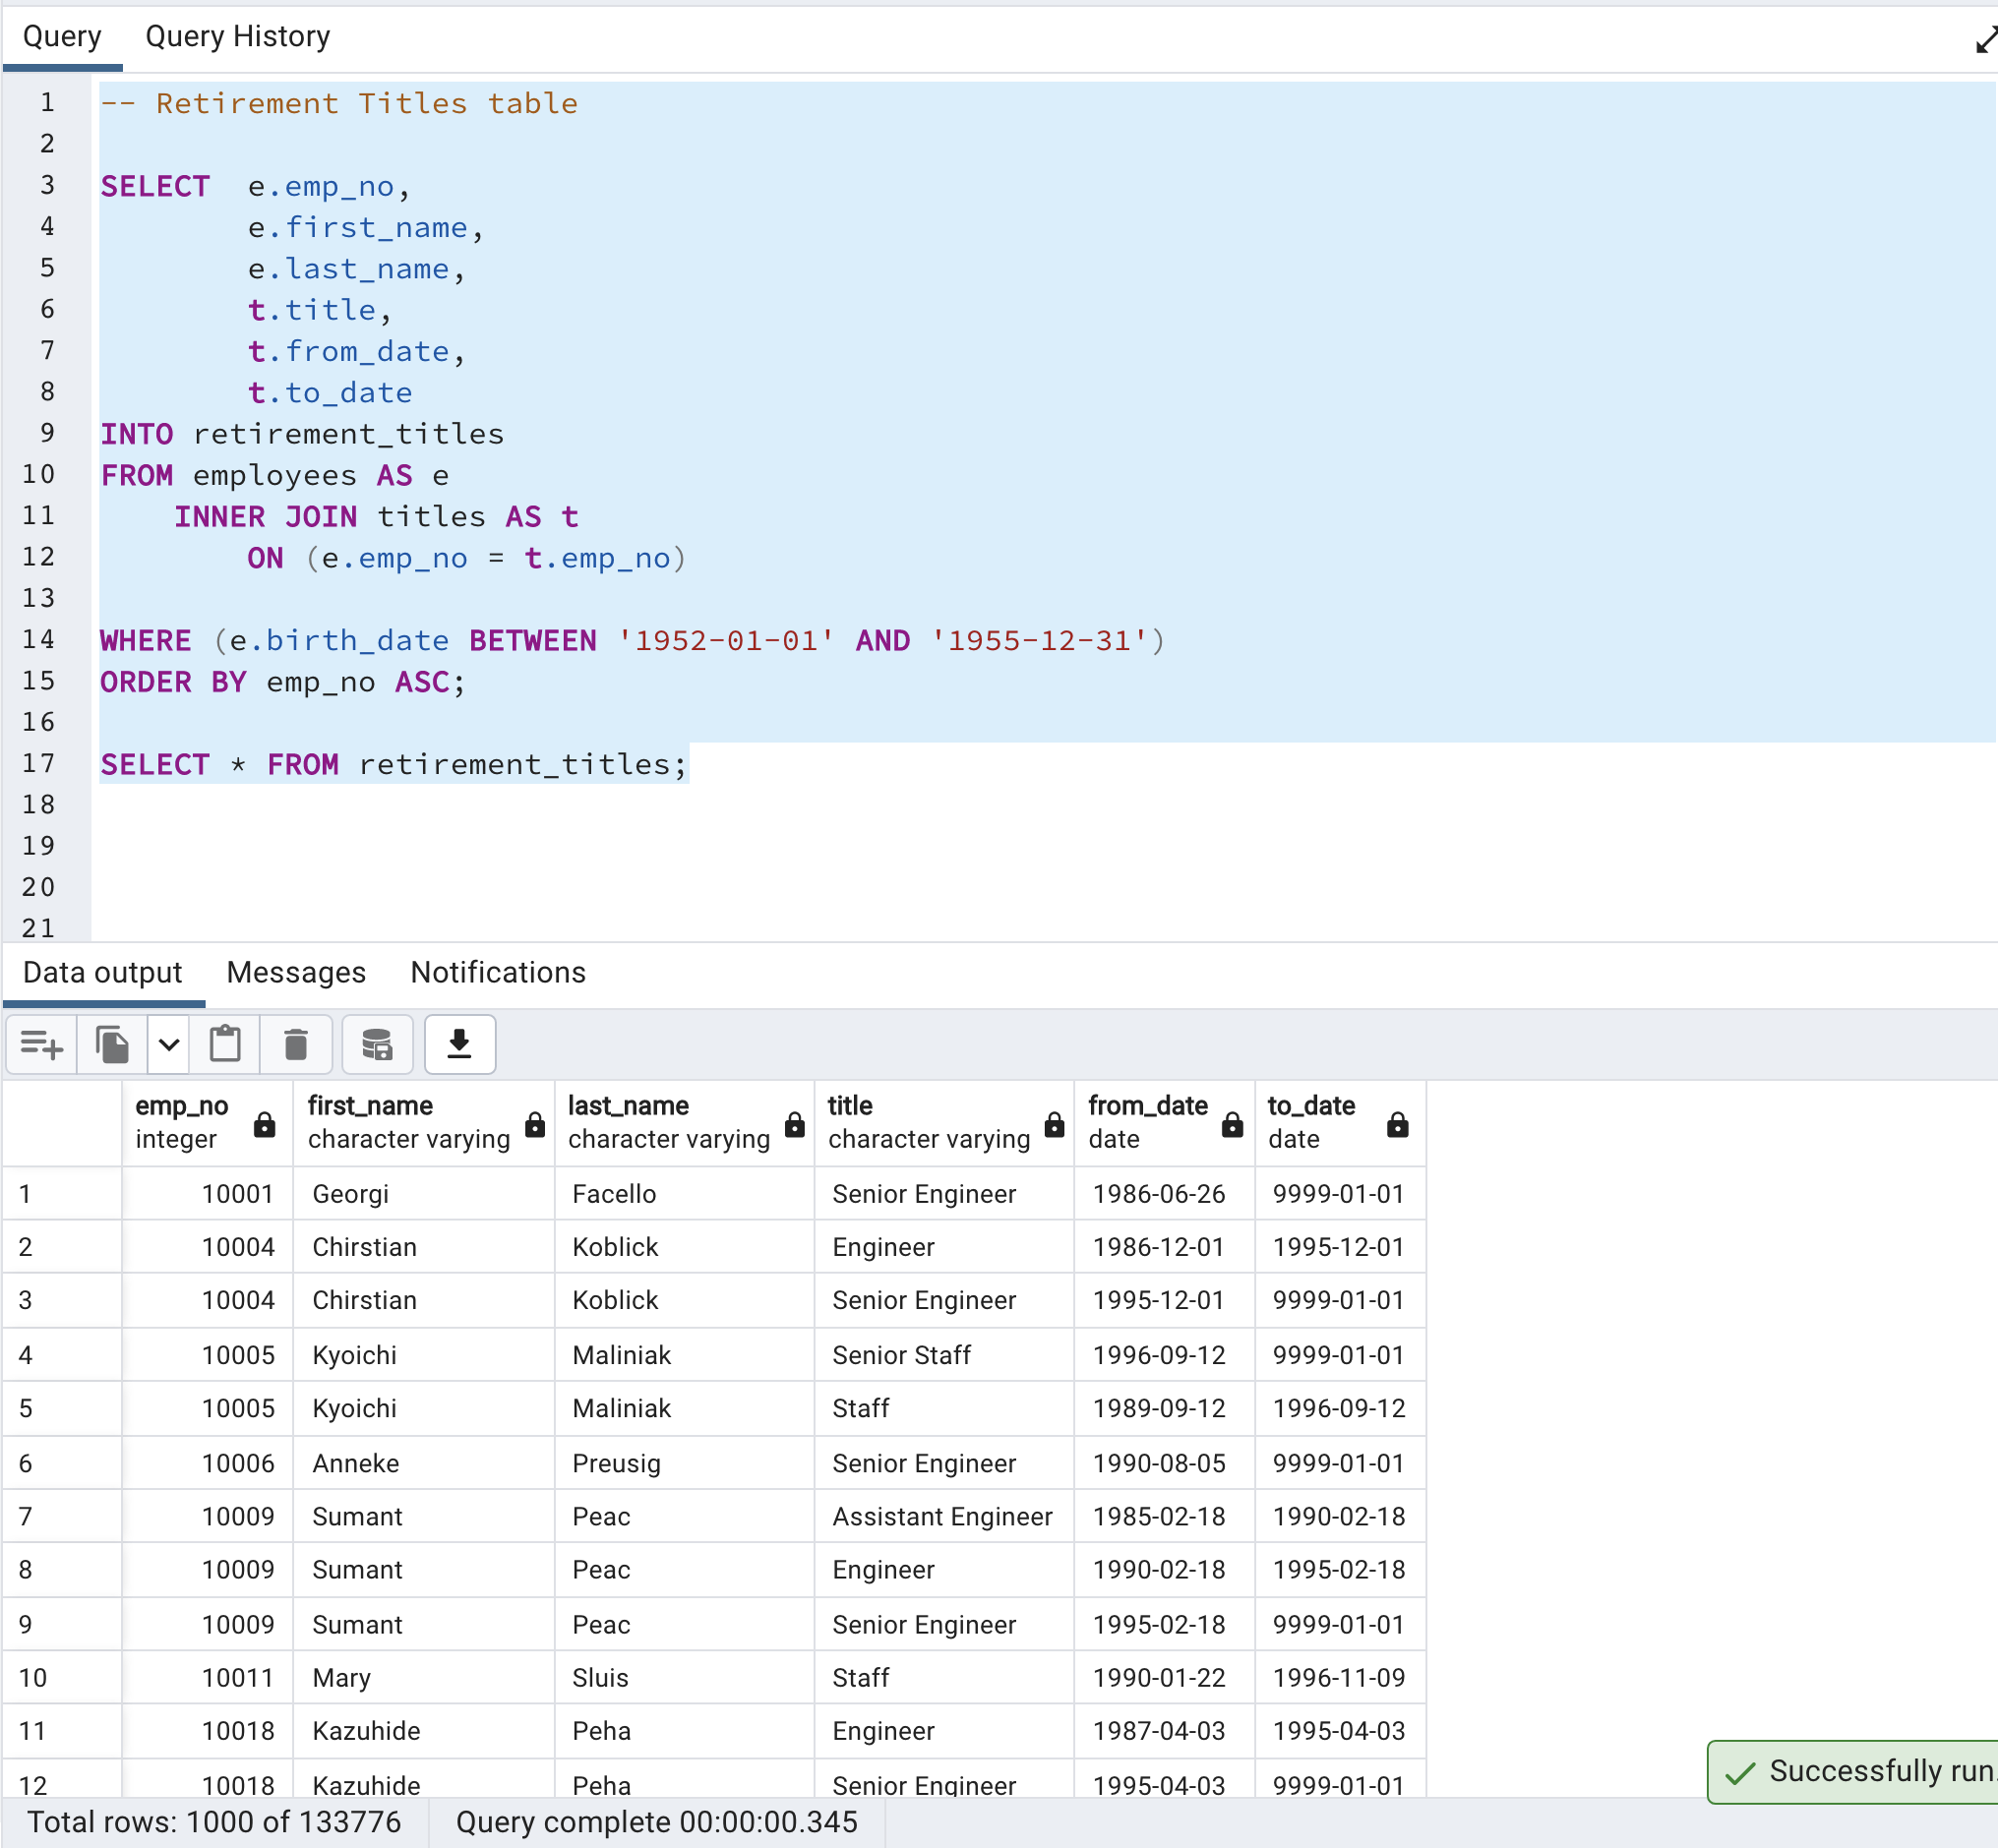Image resolution: width=1998 pixels, height=1848 pixels.
Task: Open the copy options chevron dropdown
Action: pos(168,1044)
